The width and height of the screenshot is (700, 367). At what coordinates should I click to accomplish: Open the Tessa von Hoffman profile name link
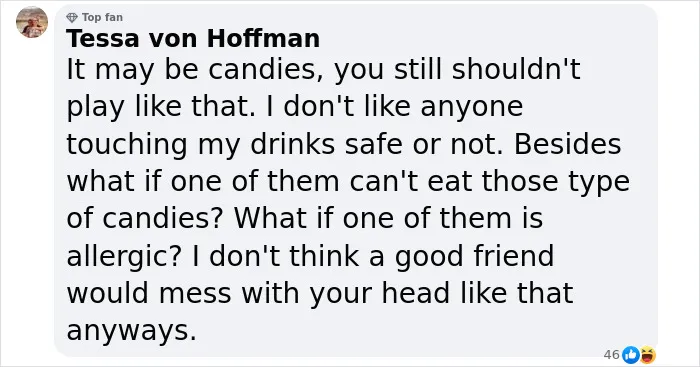[193, 38]
